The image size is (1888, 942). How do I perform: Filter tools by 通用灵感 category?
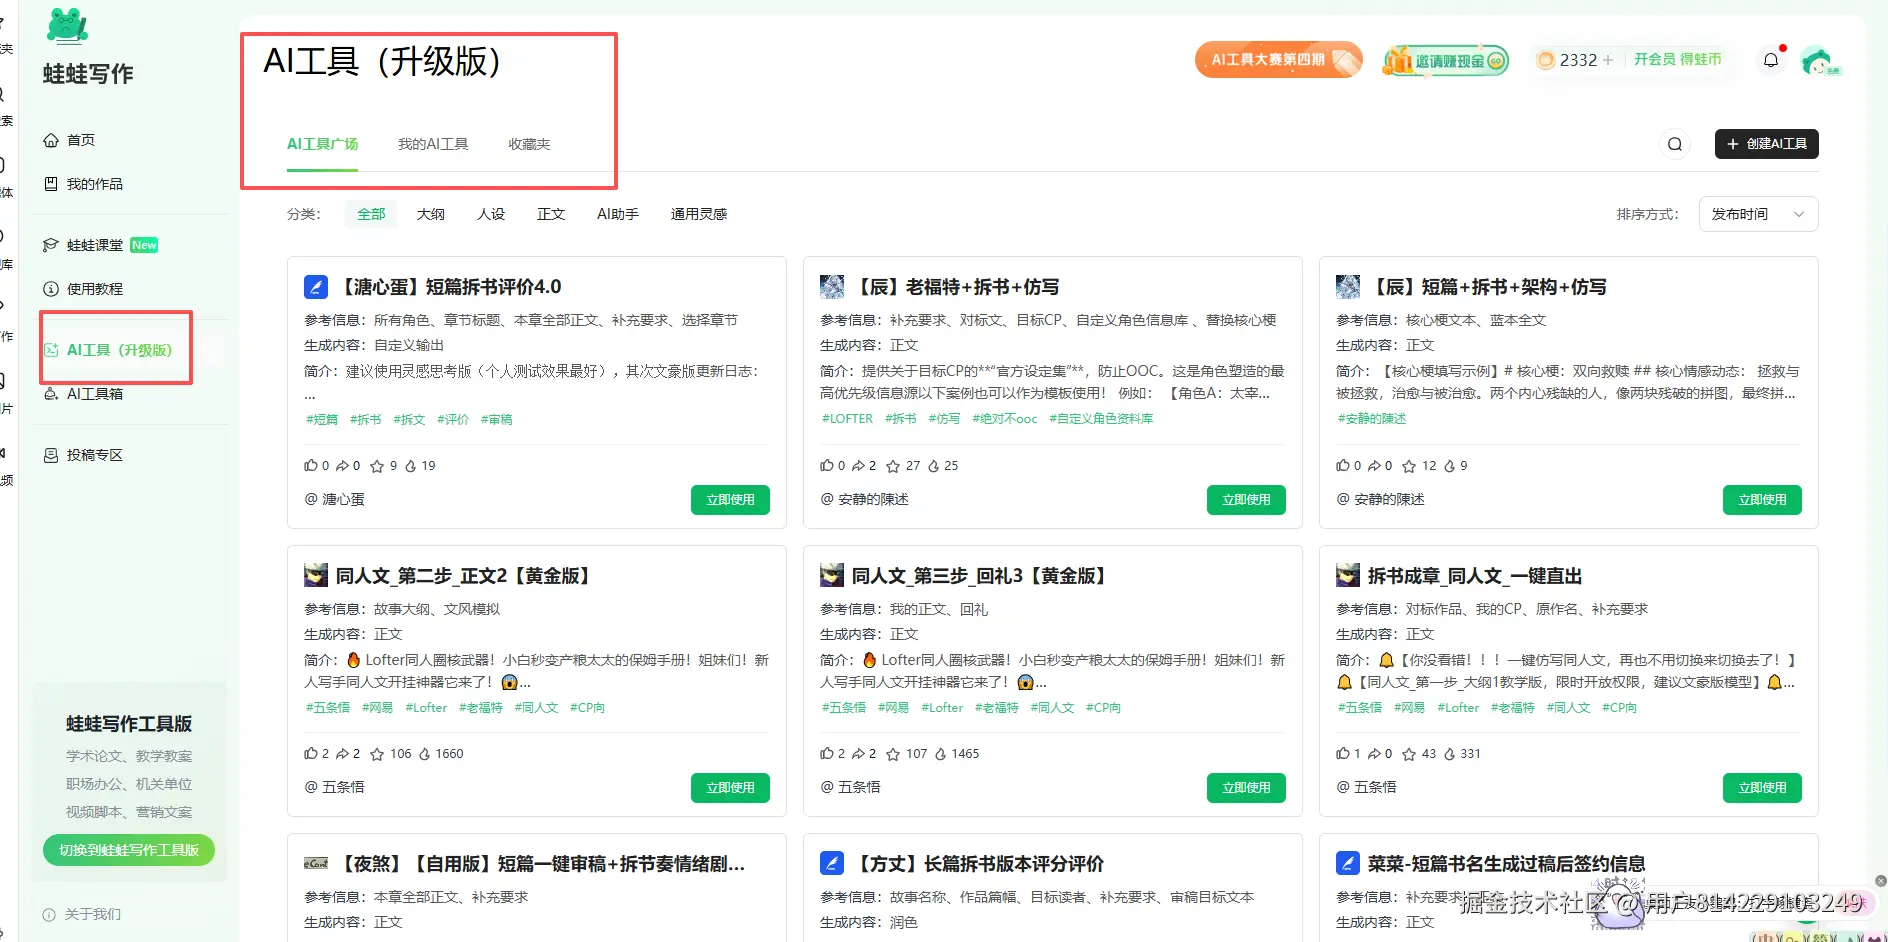pos(699,214)
